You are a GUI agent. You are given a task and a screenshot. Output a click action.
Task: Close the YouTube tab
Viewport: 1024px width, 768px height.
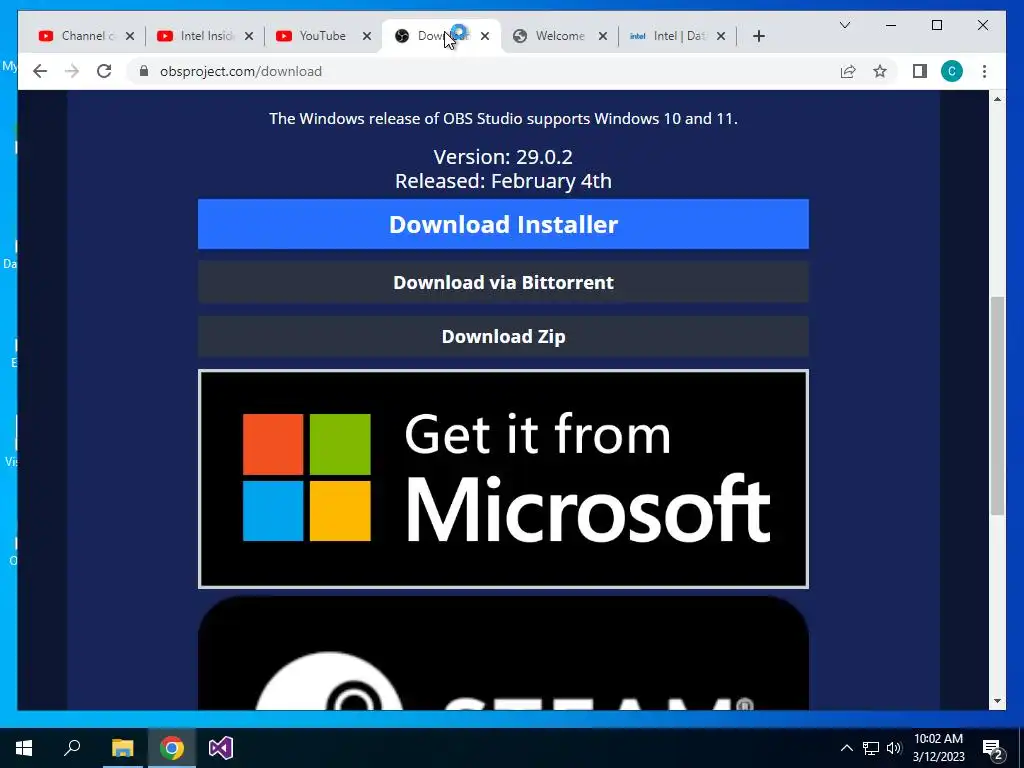[x=367, y=36]
